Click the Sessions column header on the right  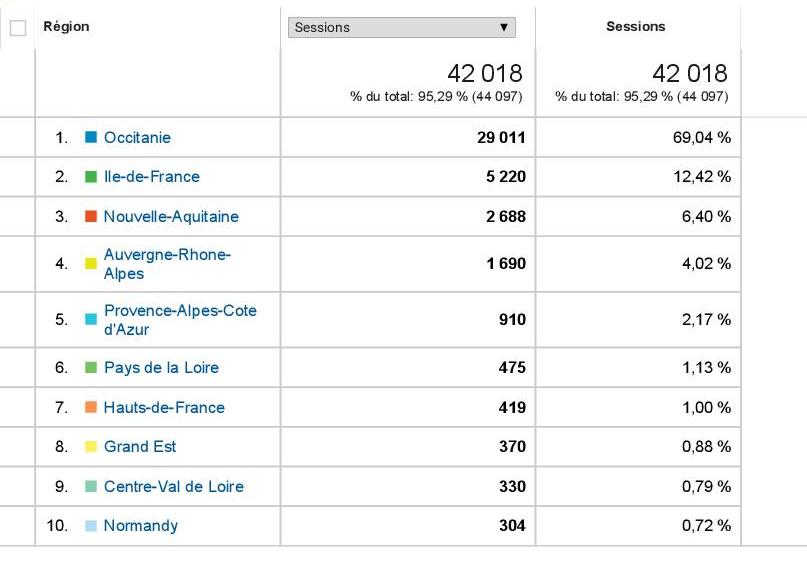click(x=635, y=27)
